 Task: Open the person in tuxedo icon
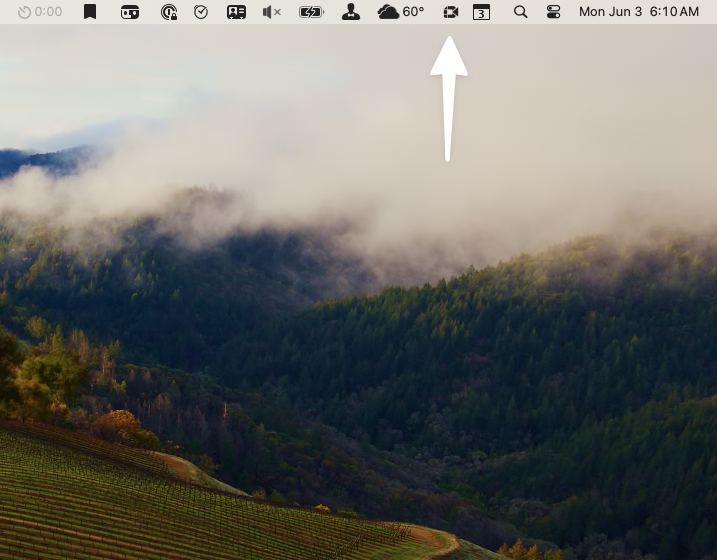pyautogui.click(x=350, y=12)
